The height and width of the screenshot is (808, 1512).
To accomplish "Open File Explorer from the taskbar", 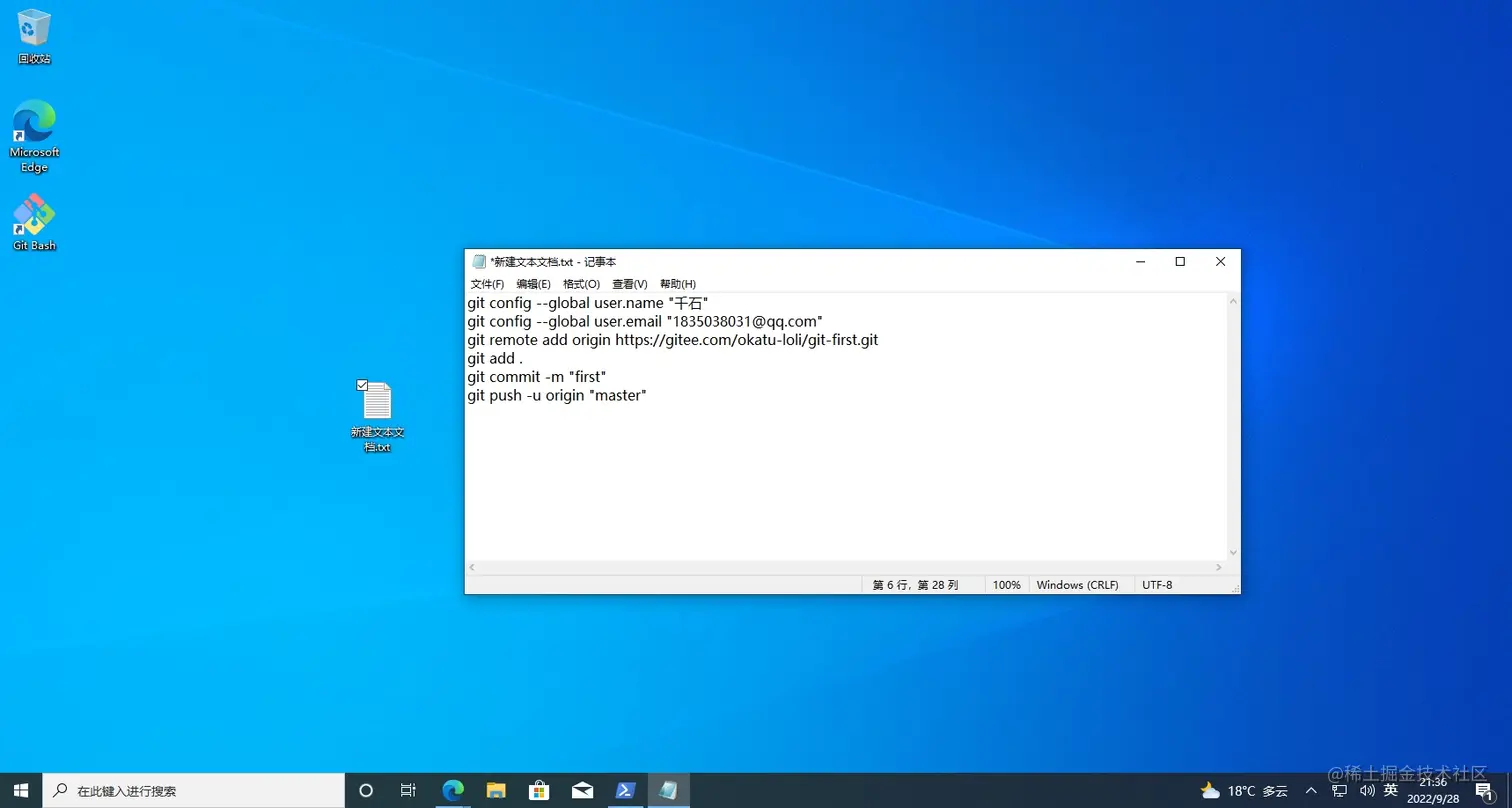I will pos(496,790).
